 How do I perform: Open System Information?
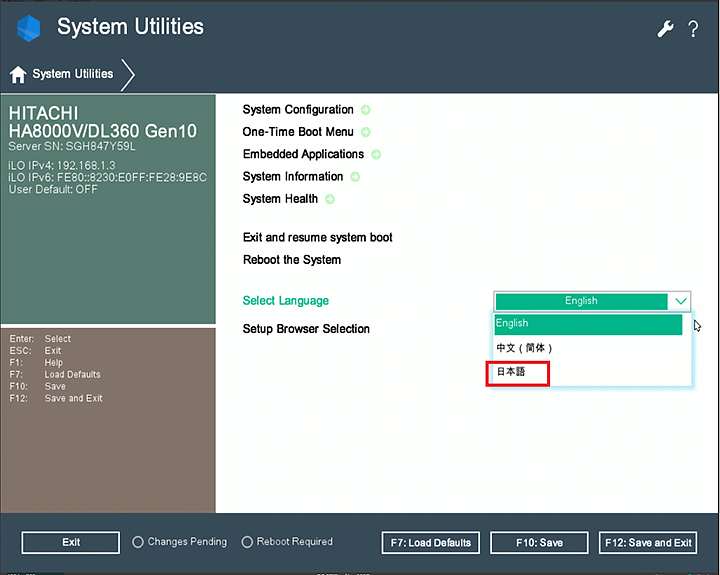pyautogui.click(x=293, y=177)
